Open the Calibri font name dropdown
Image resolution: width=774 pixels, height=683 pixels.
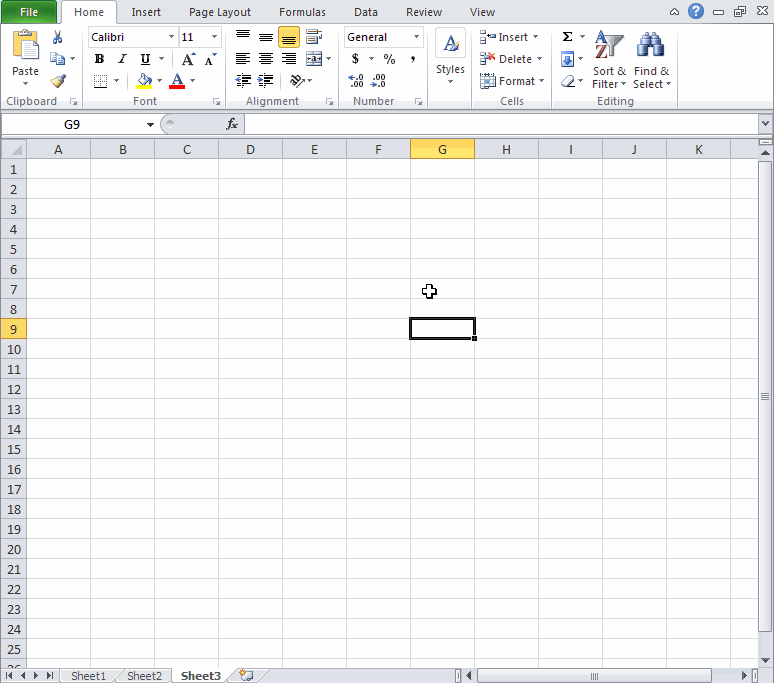(171, 37)
